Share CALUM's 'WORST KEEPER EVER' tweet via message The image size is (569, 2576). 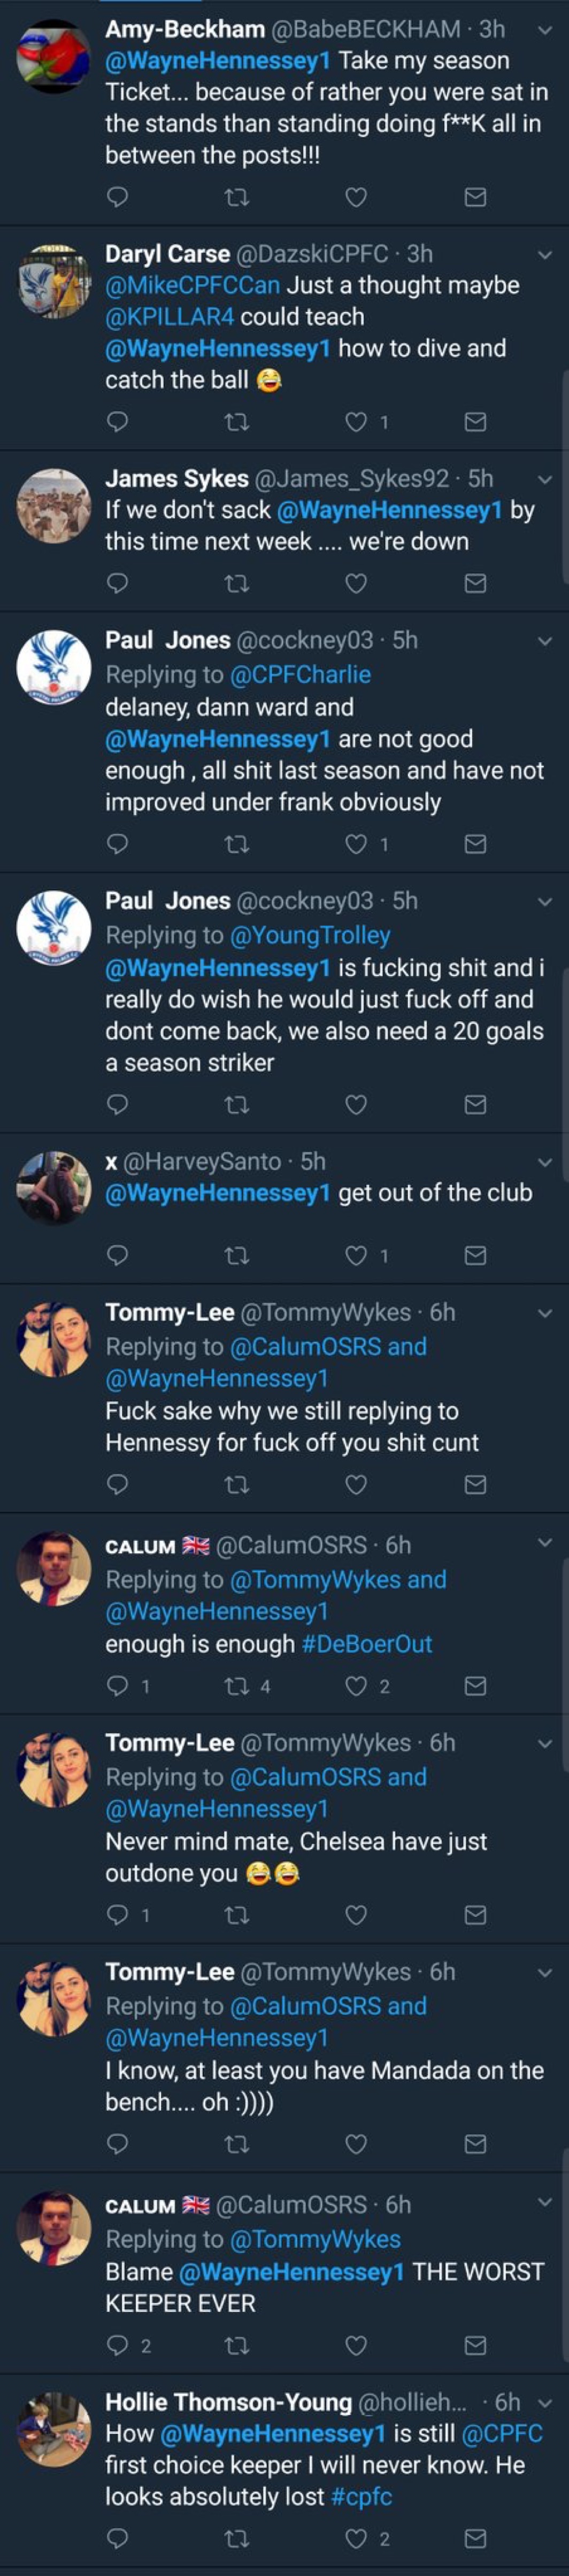click(x=476, y=2345)
